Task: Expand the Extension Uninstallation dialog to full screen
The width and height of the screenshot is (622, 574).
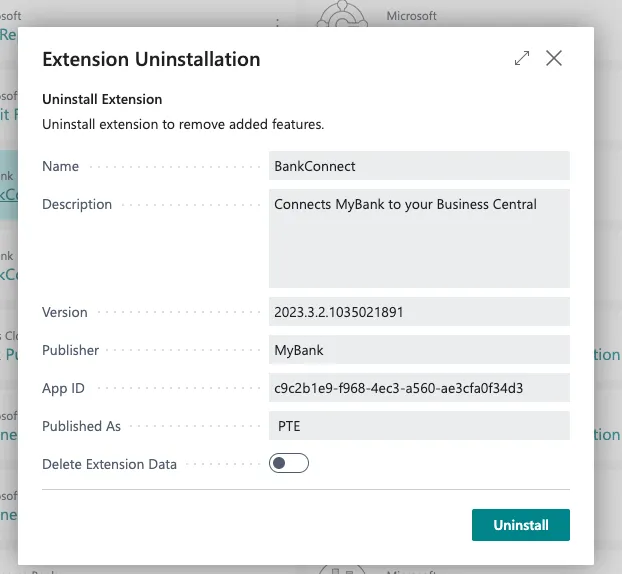Action: click(x=522, y=58)
